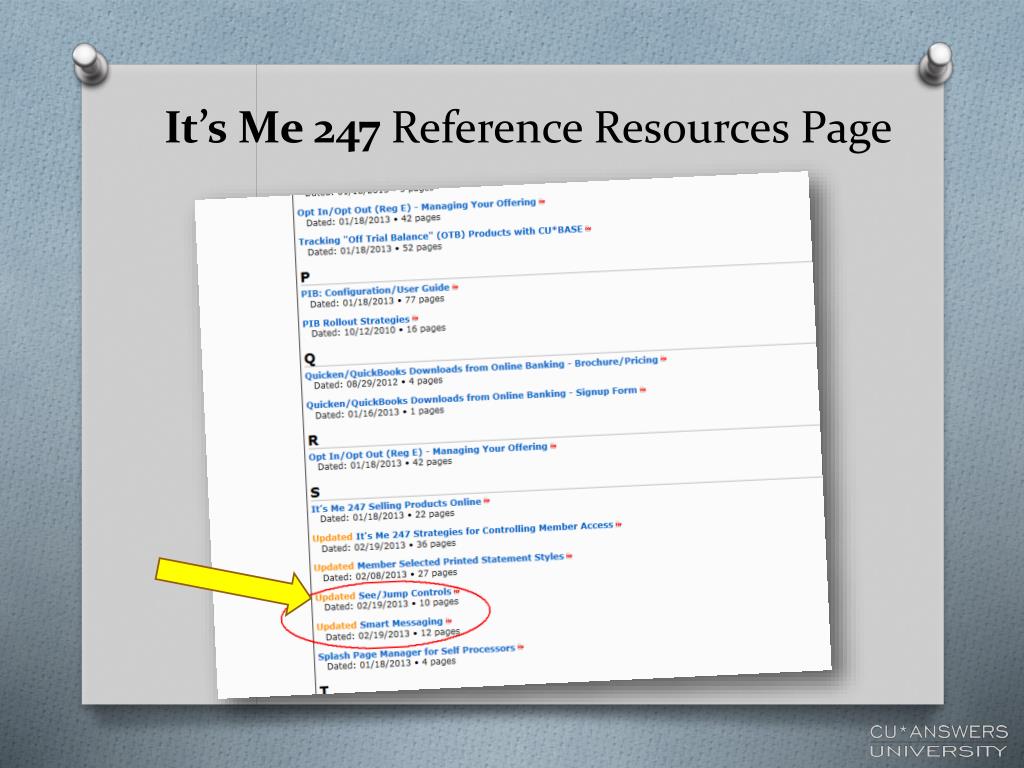Click PDF icon after CU*BASE OTB link
Image resolution: width=1024 pixels, height=768 pixels.
[588, 229]
